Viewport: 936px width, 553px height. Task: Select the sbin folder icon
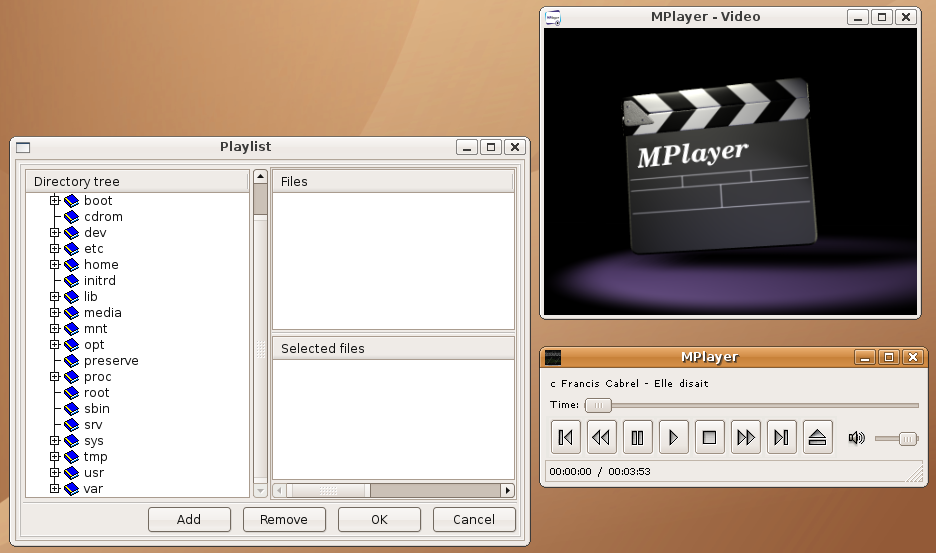72,409
